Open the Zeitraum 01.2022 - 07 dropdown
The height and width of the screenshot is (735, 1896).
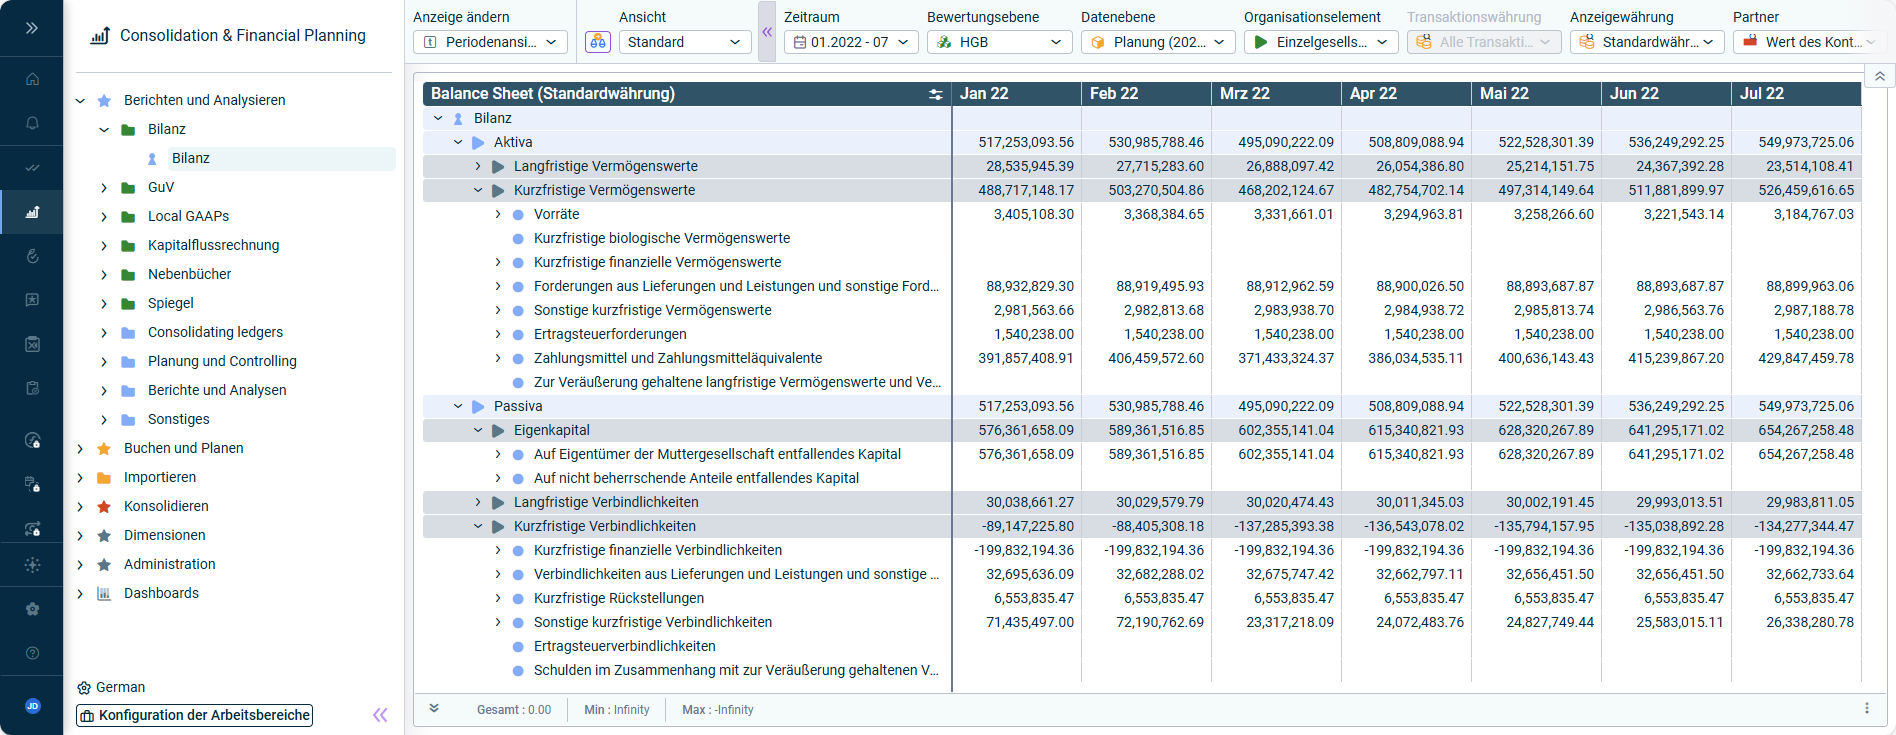851,42
